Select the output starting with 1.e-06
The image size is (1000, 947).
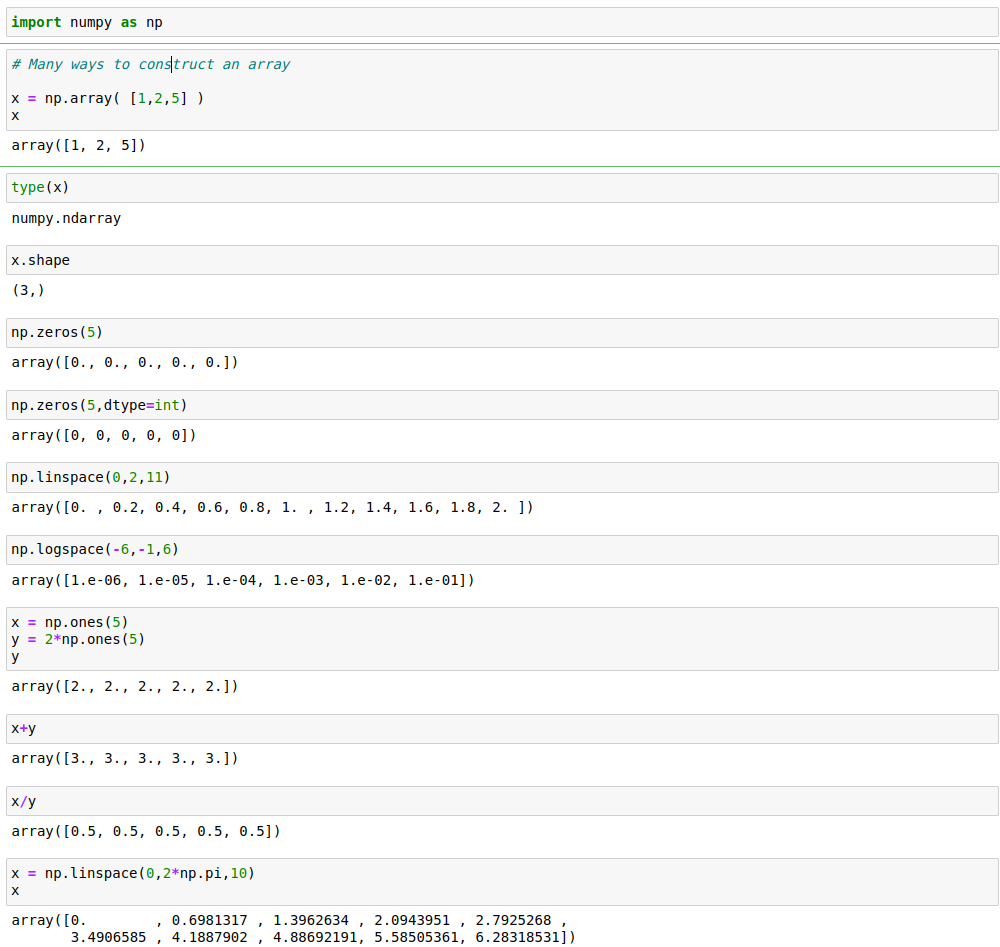[243, 580]
